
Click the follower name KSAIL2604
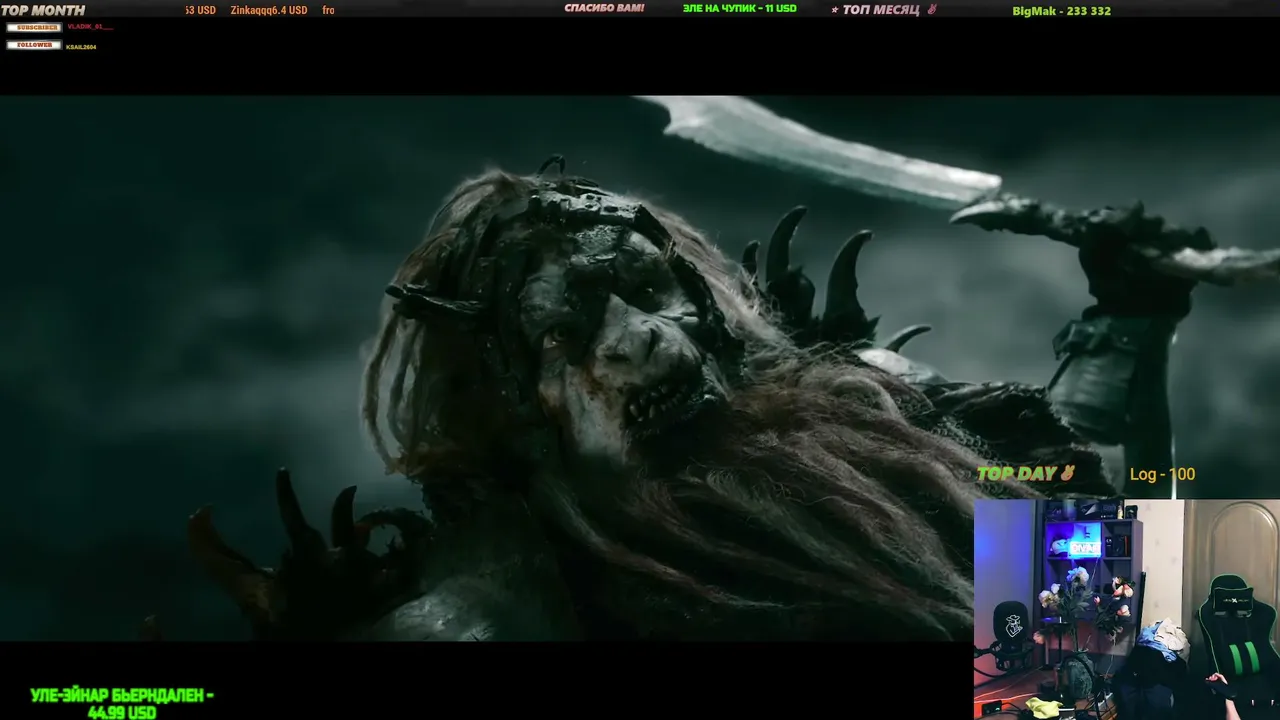[x=81, y=47]
